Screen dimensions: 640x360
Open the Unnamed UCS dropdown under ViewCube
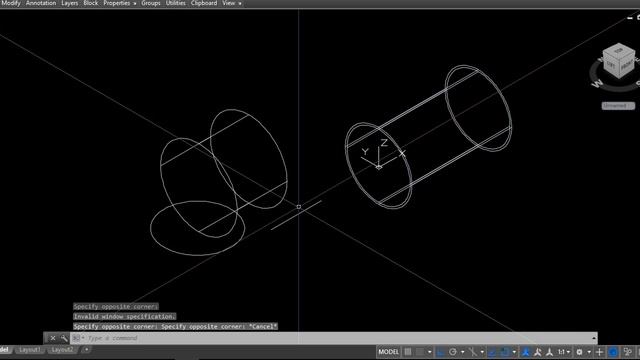tap(618, 106)
